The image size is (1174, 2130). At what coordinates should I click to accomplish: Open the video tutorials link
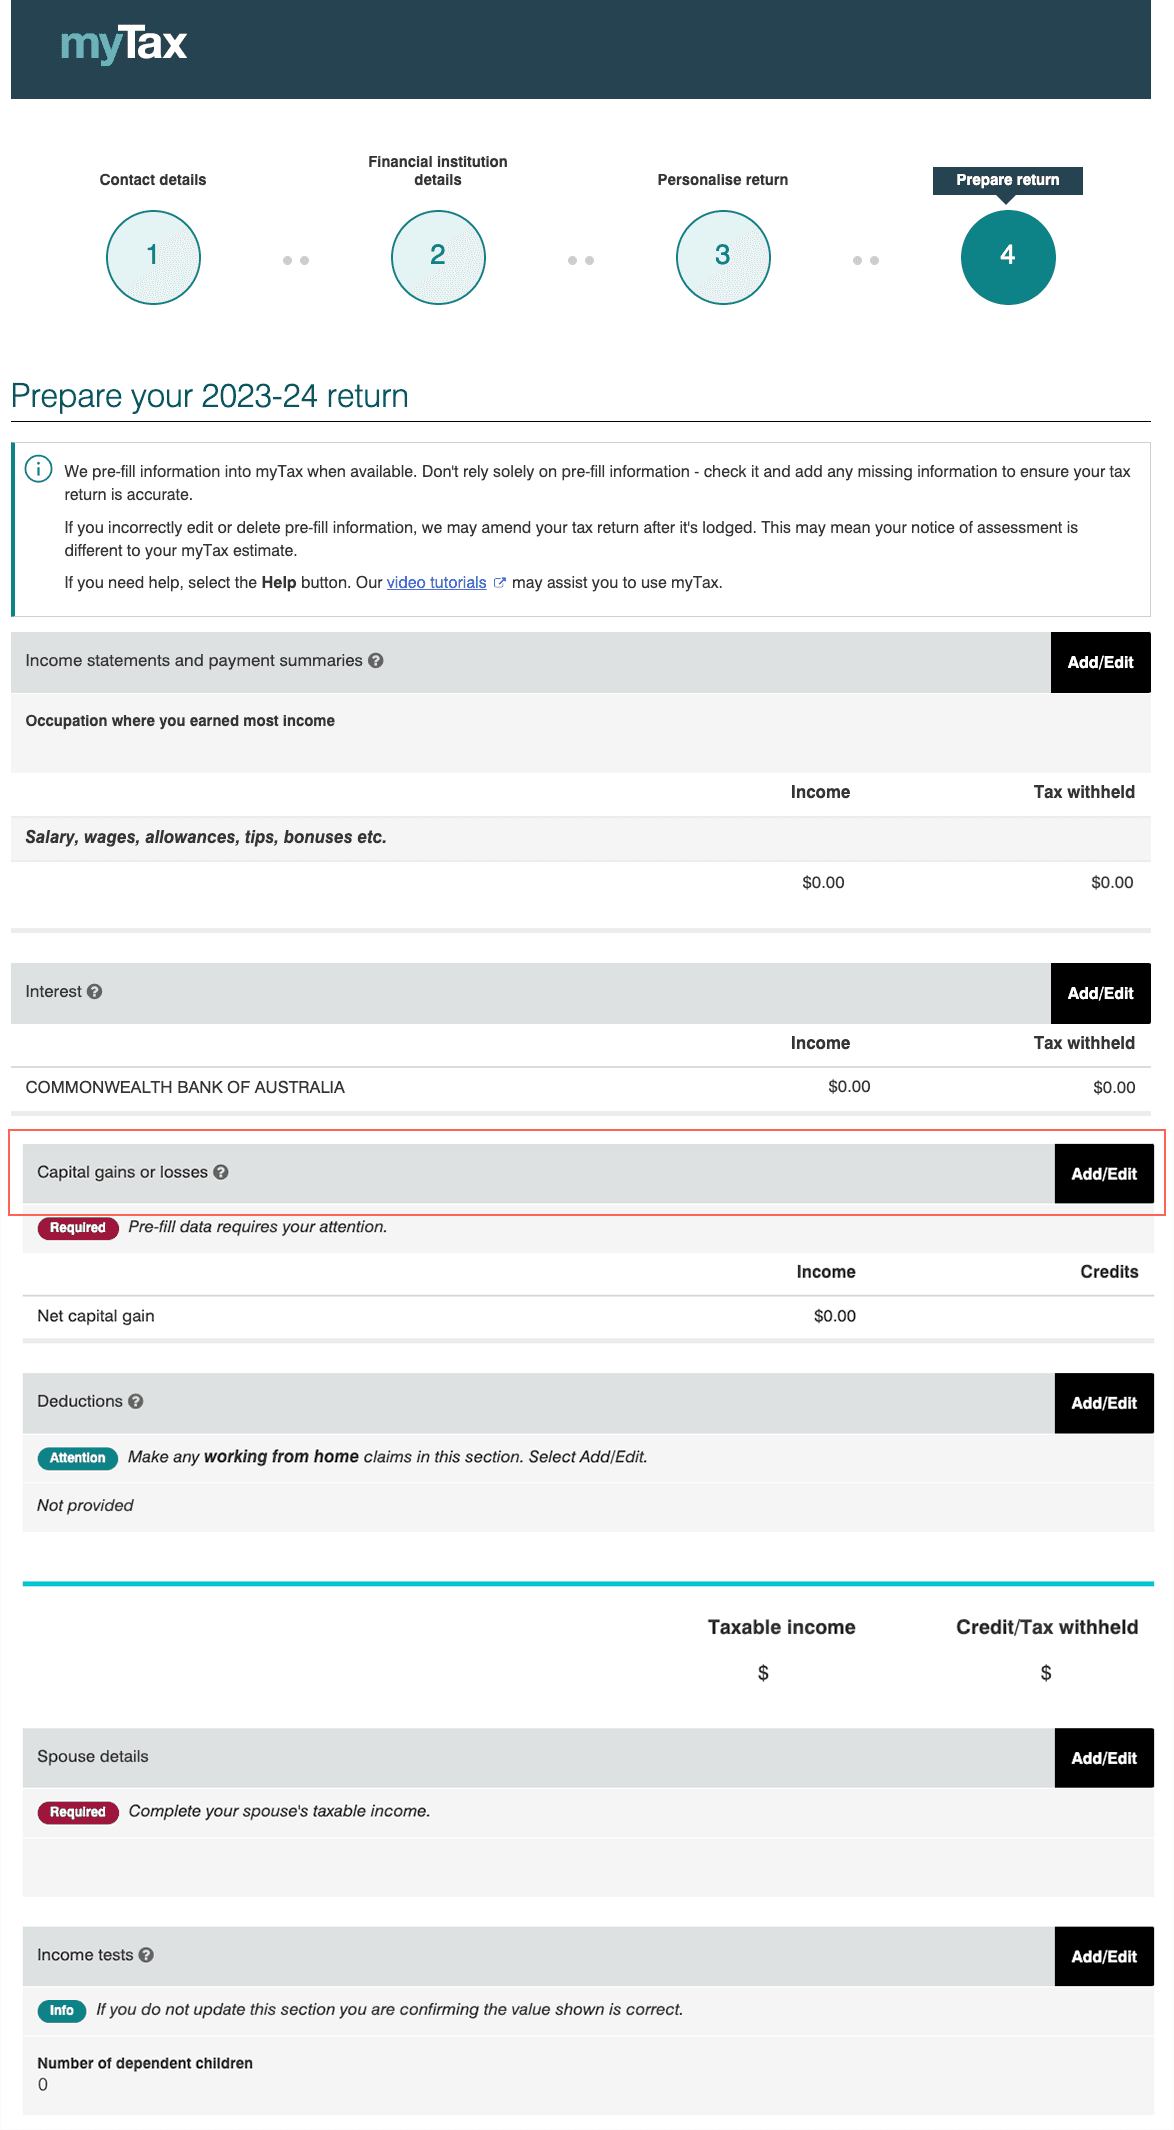(436, 583)
